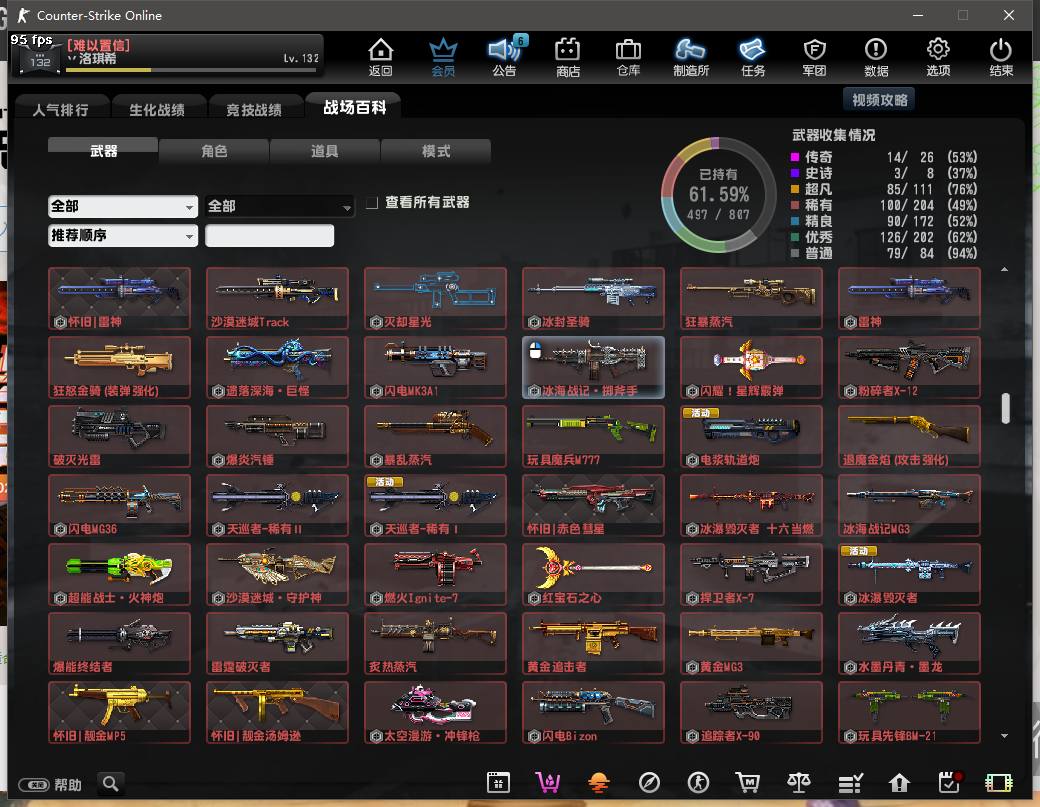The width and height of the screenshot is (1040, 807).
Task: Select the 模式 sub-tab
Action: tap(436, 151)
